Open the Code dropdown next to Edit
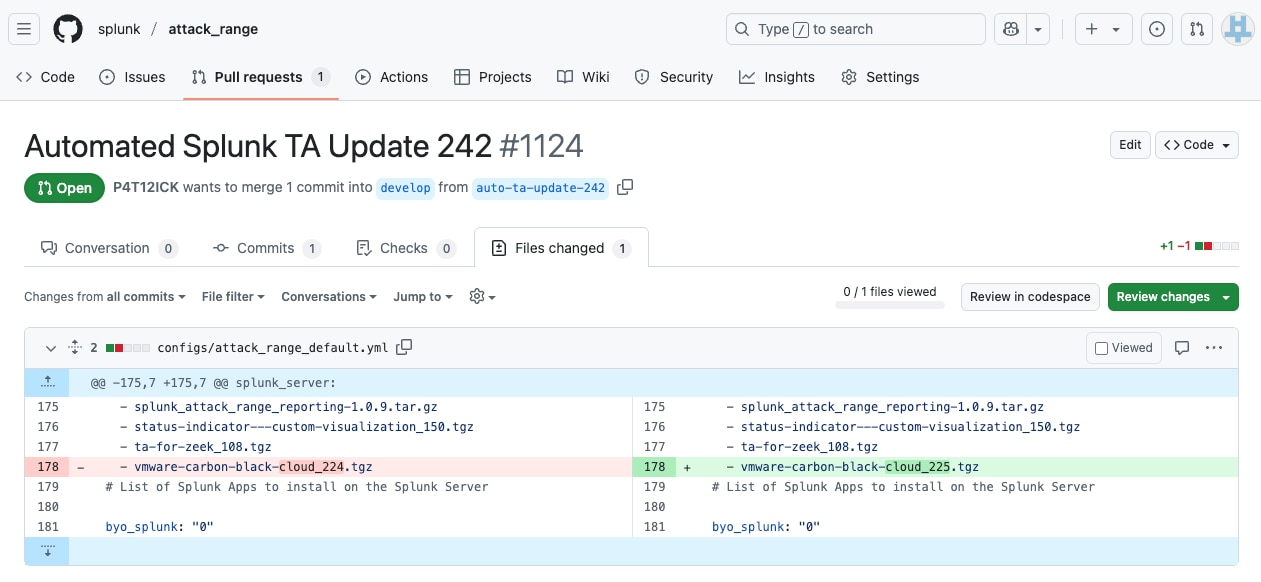The image size is (1261, 582). [x=1197, y=145]
